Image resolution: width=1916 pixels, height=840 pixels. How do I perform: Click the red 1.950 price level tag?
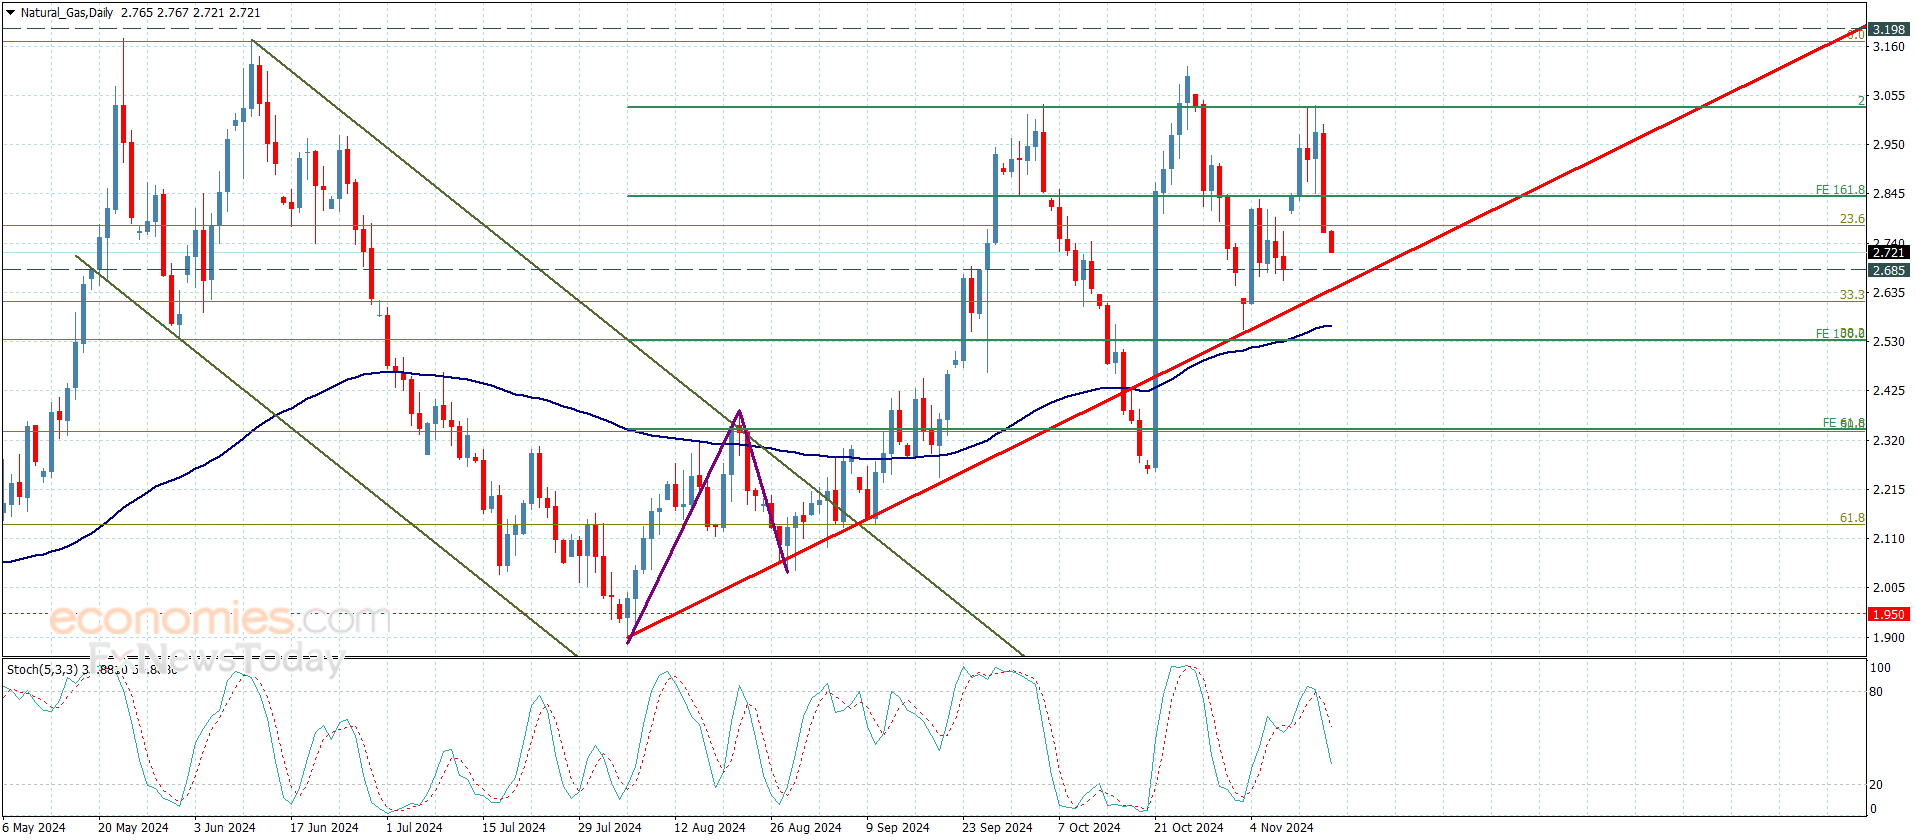pos(1889,615)
